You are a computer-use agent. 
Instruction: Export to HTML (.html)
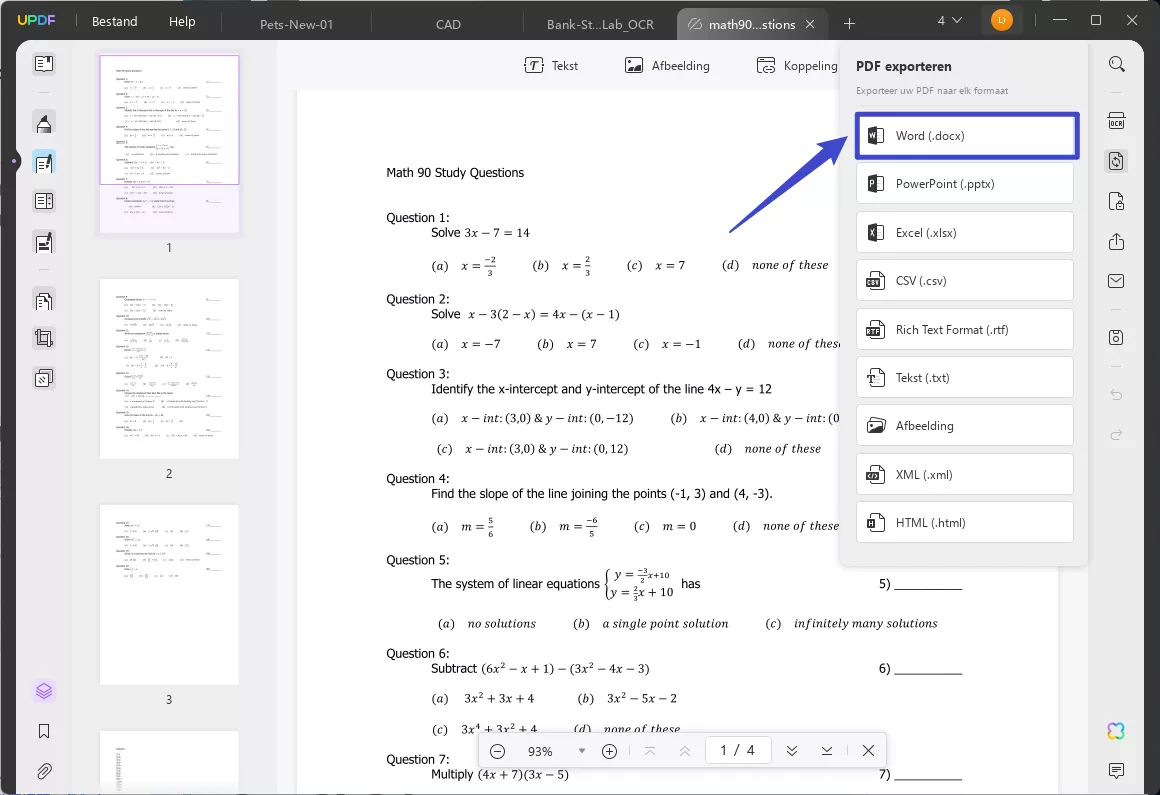coord(965,523)
